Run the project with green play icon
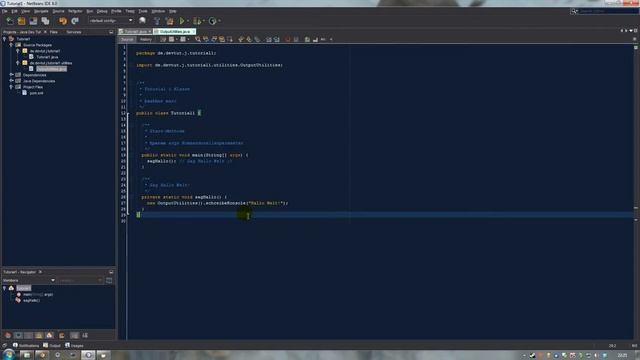 click(182, 21)
